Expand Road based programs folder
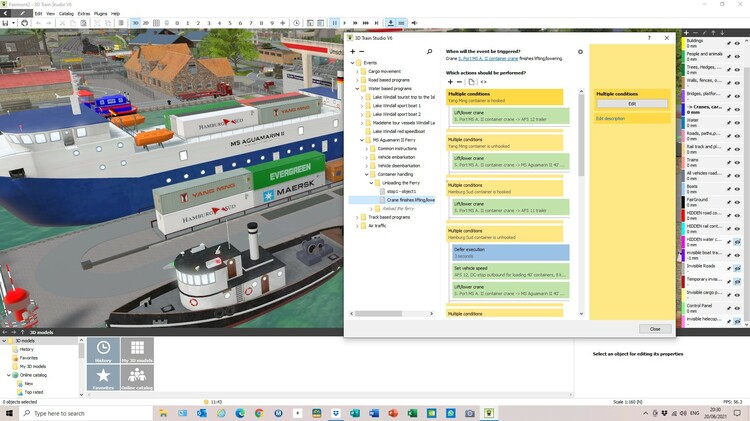The height and width of the screenshot is (421, 750). tap(357, 80)
